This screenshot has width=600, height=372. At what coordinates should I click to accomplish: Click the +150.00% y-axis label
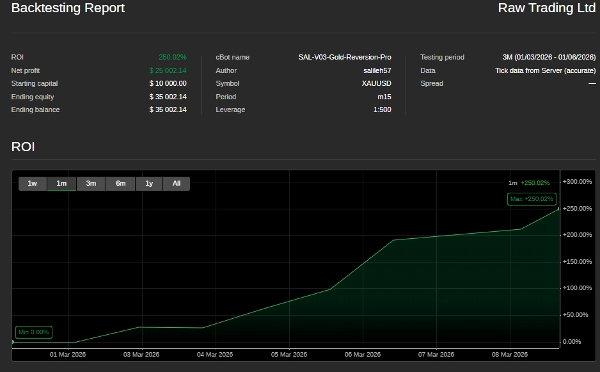click(577, 262)
